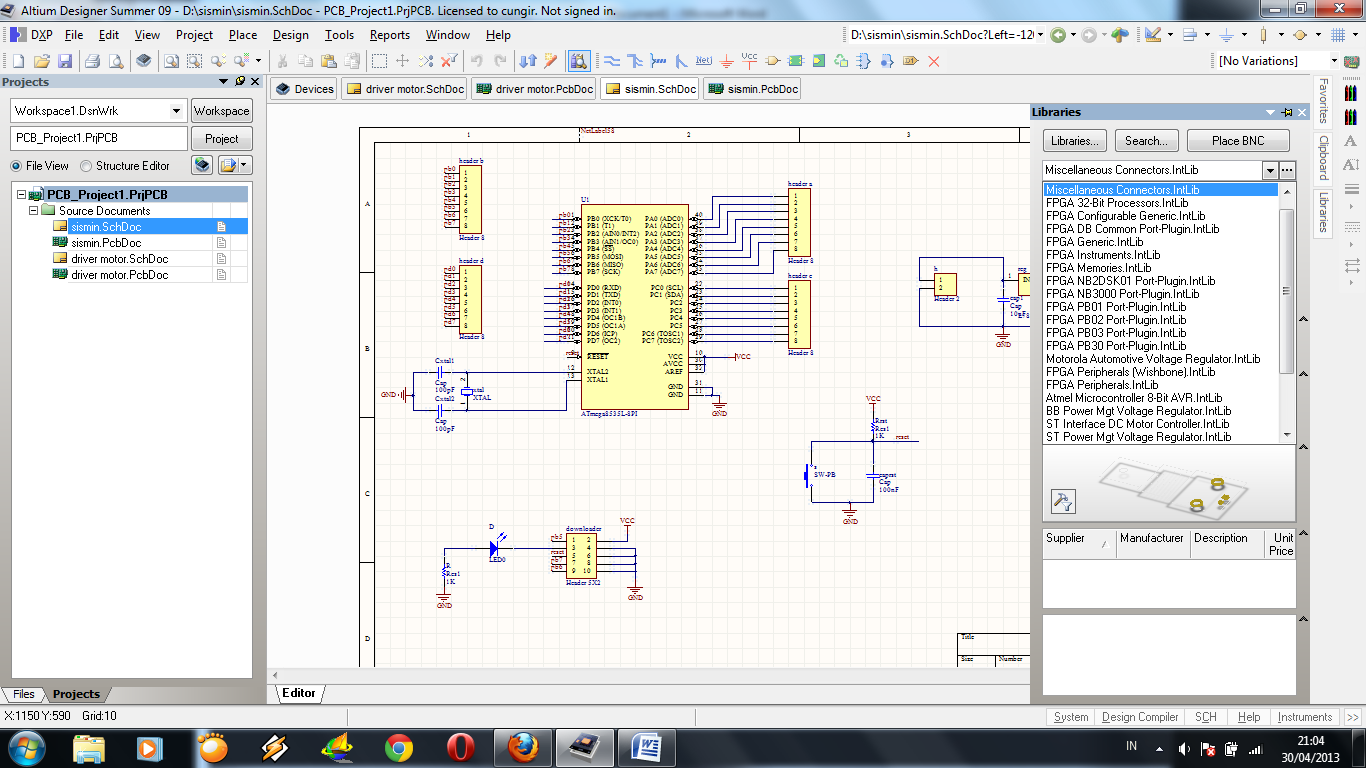
Task: Switch to Structure Editor mode
Action: [x=88, y=165]
